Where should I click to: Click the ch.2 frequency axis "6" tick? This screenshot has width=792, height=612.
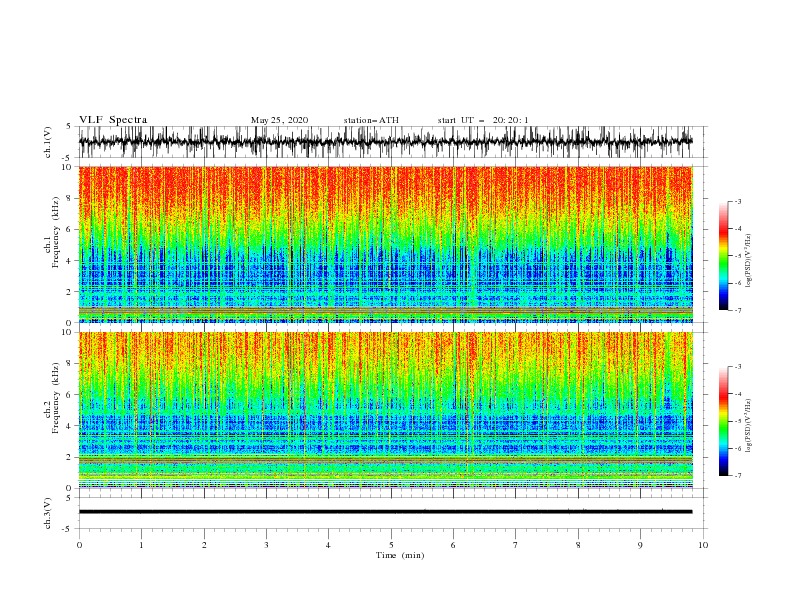coord(69,395)
